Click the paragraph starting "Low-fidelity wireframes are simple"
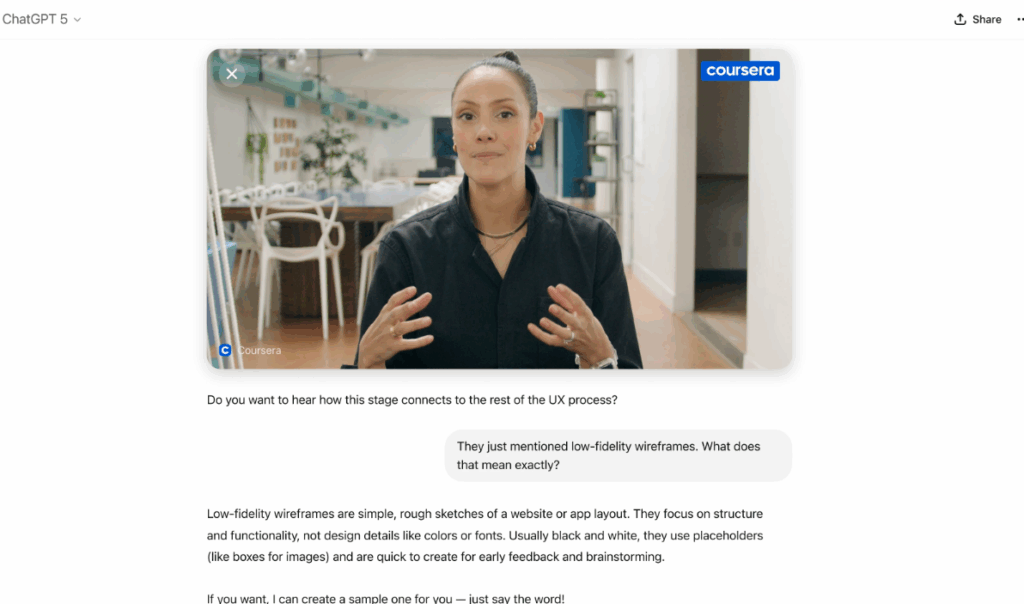 485,535
